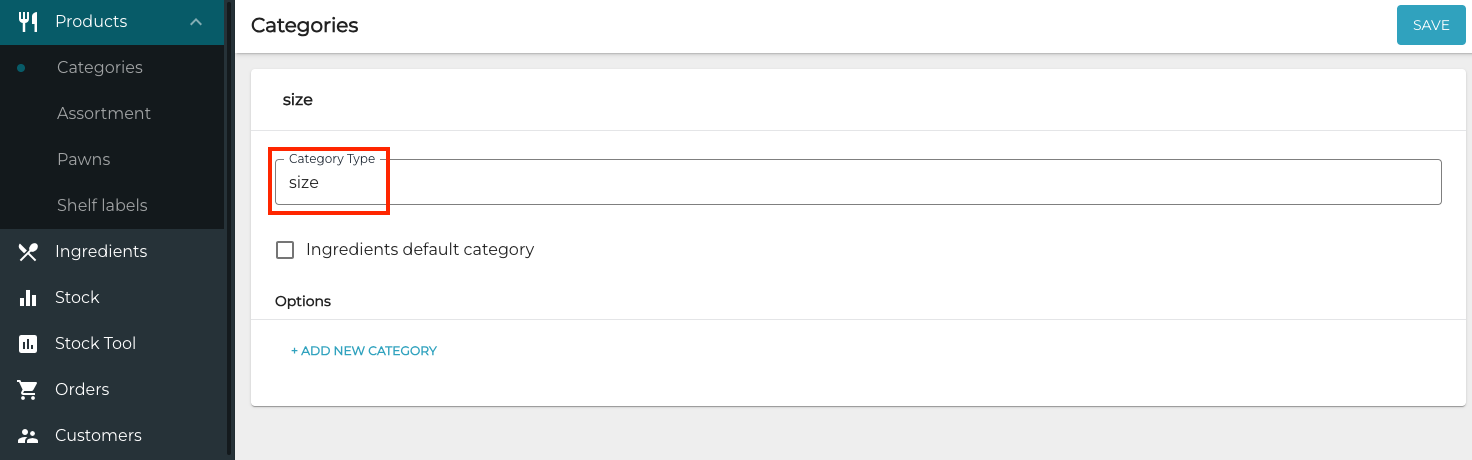Image resolution: width=1472 pixels, height=460 pixels.
Task: Go to Pawns in sidebar
Action: 84,160
